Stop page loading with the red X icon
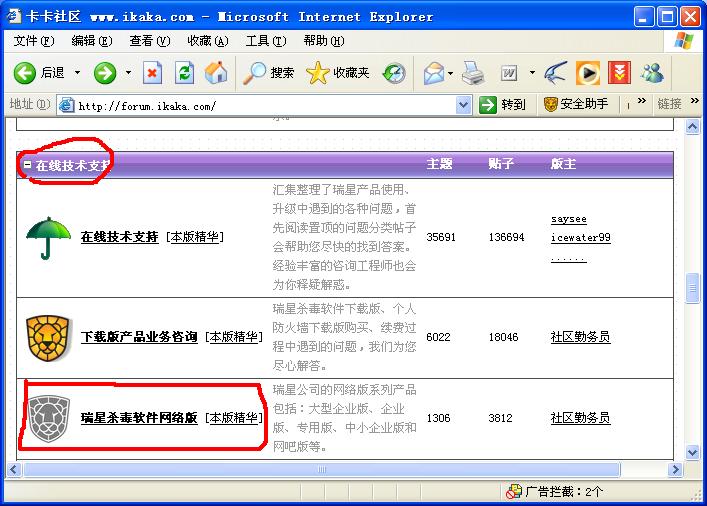The image size is (707, 506). point(152,73)
